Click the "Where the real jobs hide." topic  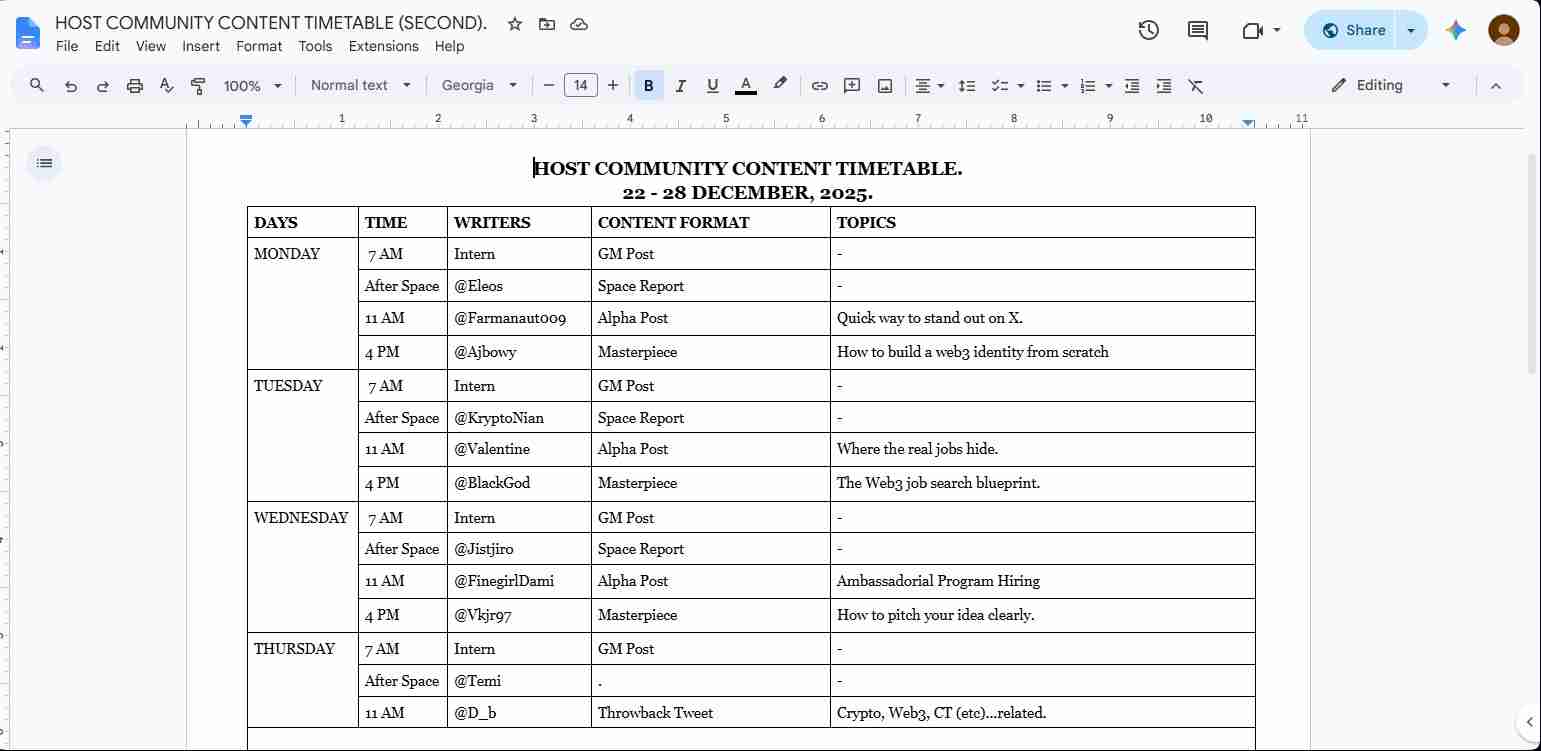tap(917, 449)
